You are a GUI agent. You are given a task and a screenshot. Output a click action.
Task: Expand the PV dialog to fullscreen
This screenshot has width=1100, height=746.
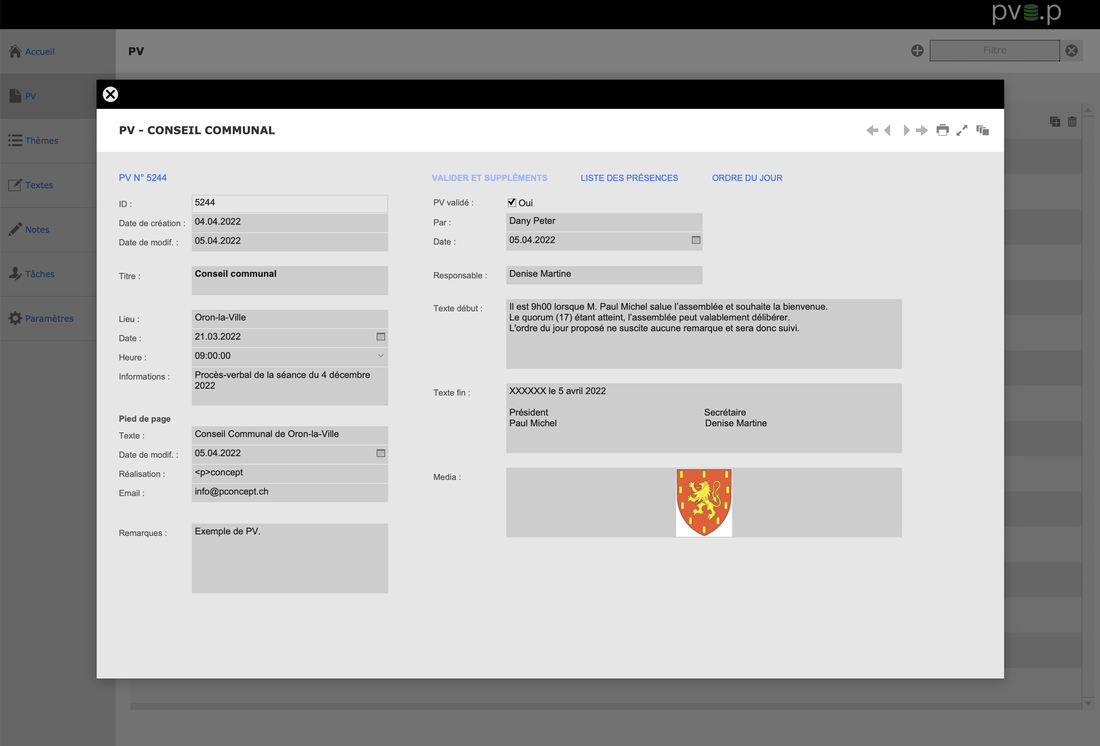(962, 130)
